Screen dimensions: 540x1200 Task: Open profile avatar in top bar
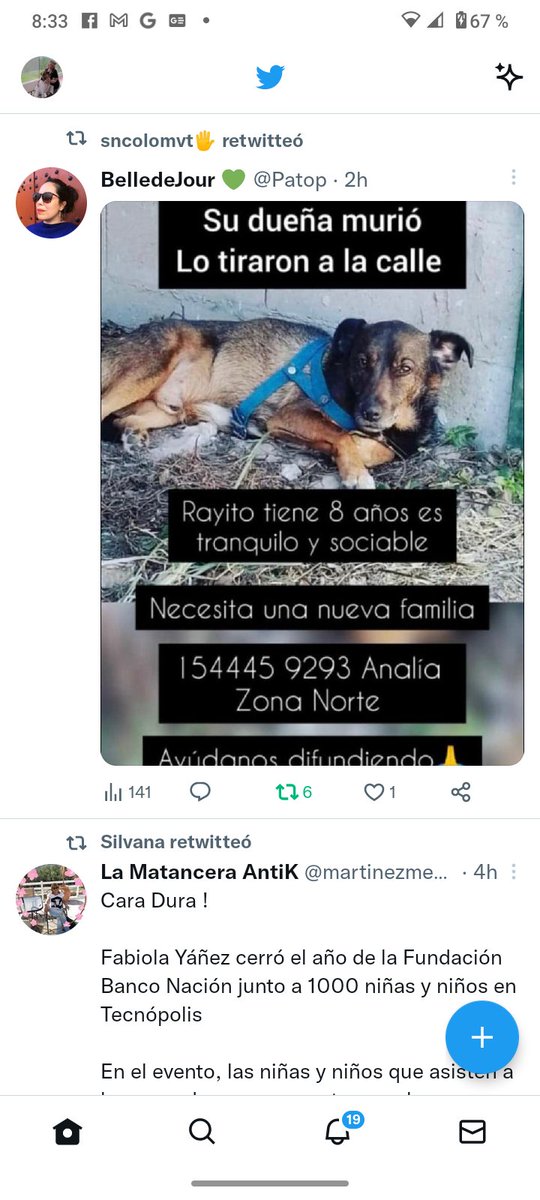tap(42, 77)
